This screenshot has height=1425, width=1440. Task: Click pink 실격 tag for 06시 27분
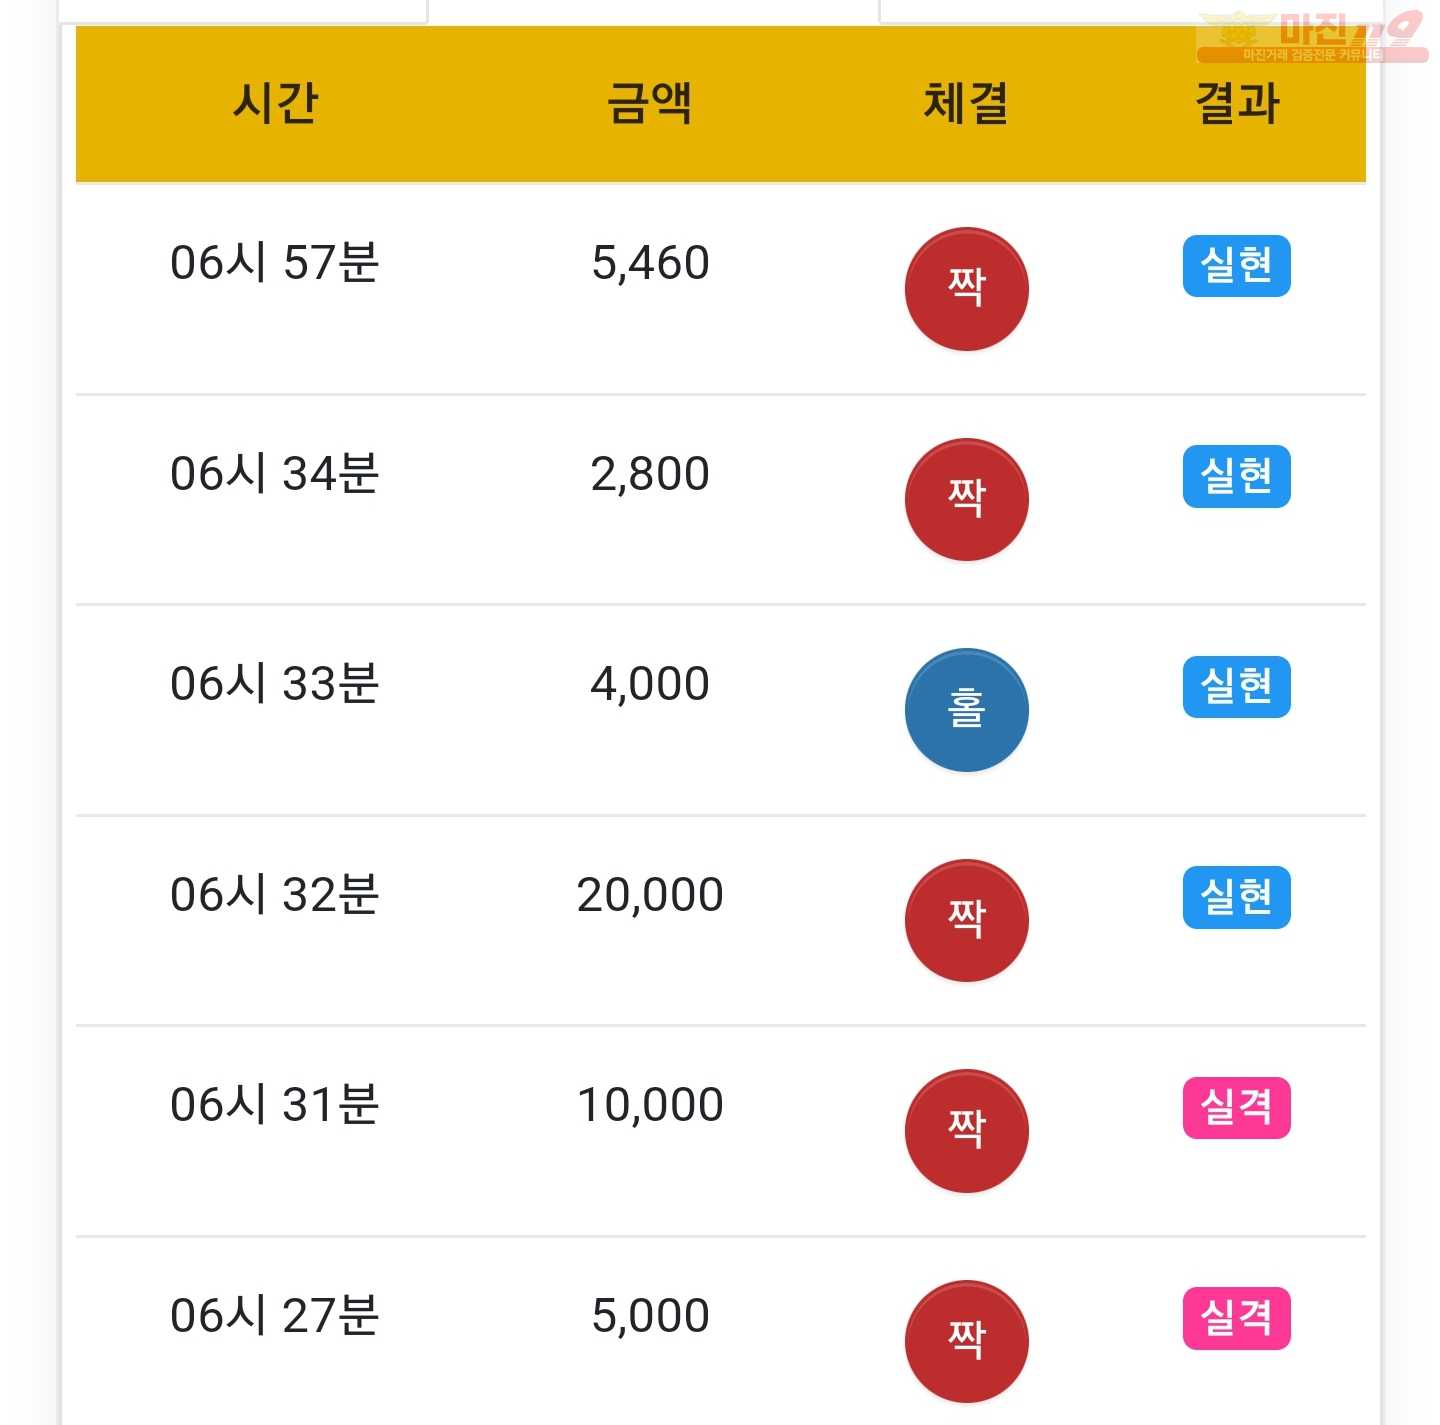[x=1236, y=1318]
